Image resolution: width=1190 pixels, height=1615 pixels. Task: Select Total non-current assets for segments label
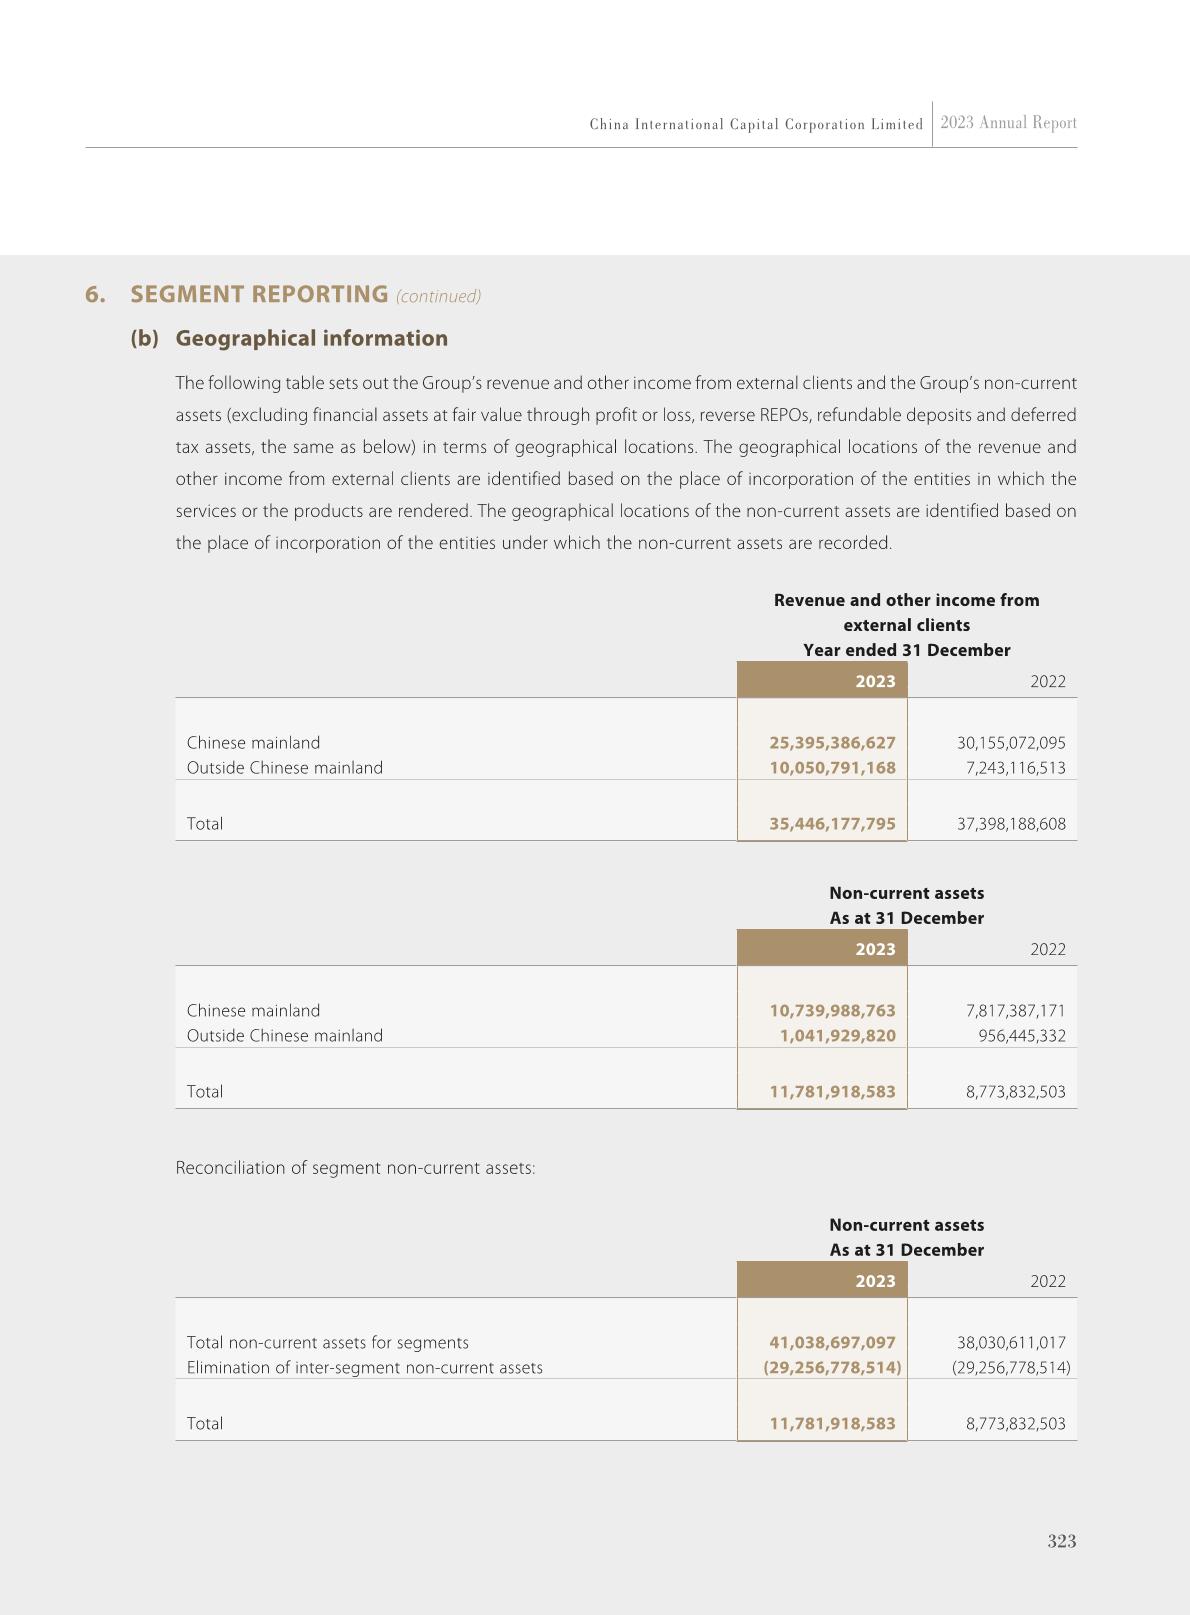click(327, 1343)
